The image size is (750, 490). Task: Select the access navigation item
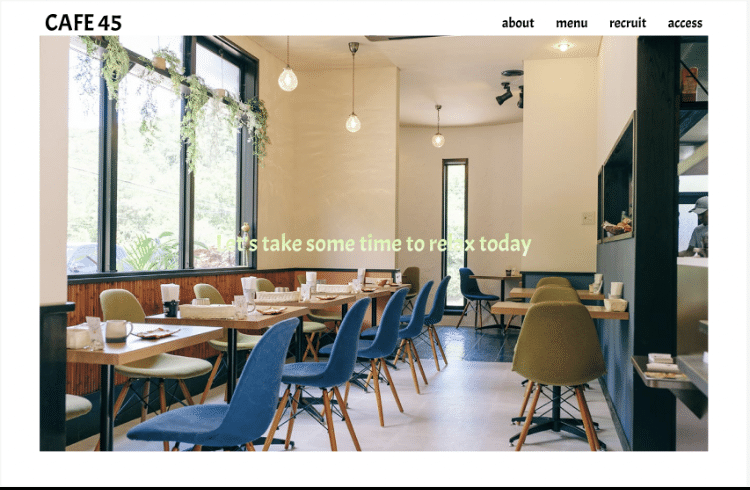(685, 23)
